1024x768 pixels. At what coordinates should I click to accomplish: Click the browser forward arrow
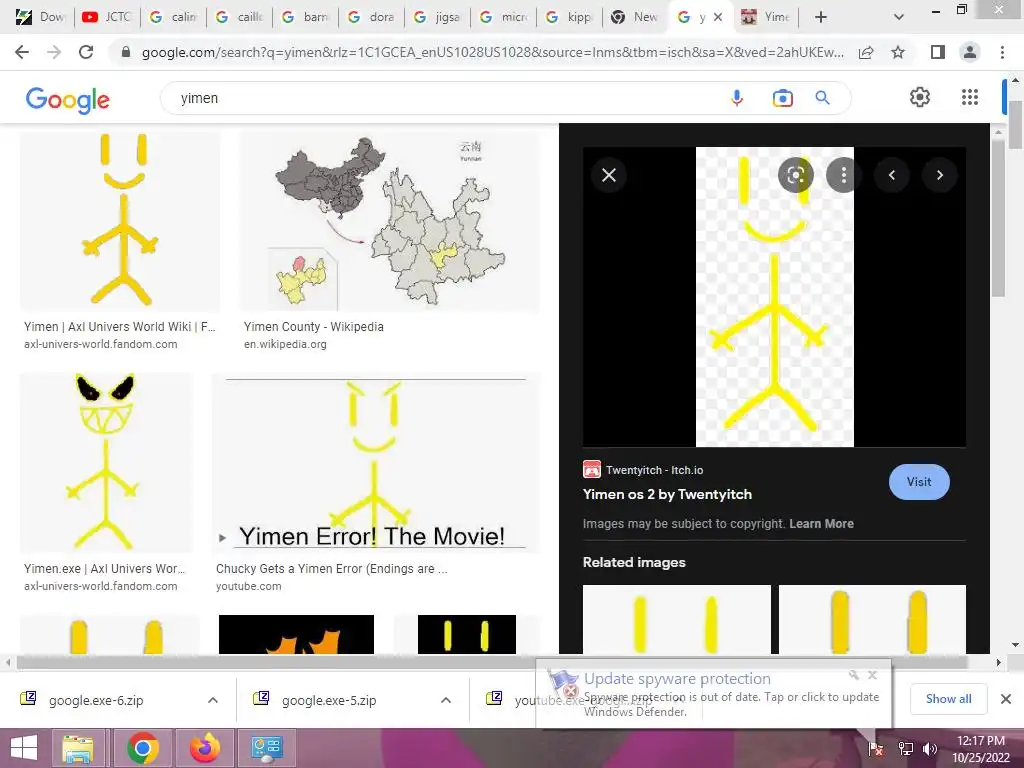click(54, 52)
